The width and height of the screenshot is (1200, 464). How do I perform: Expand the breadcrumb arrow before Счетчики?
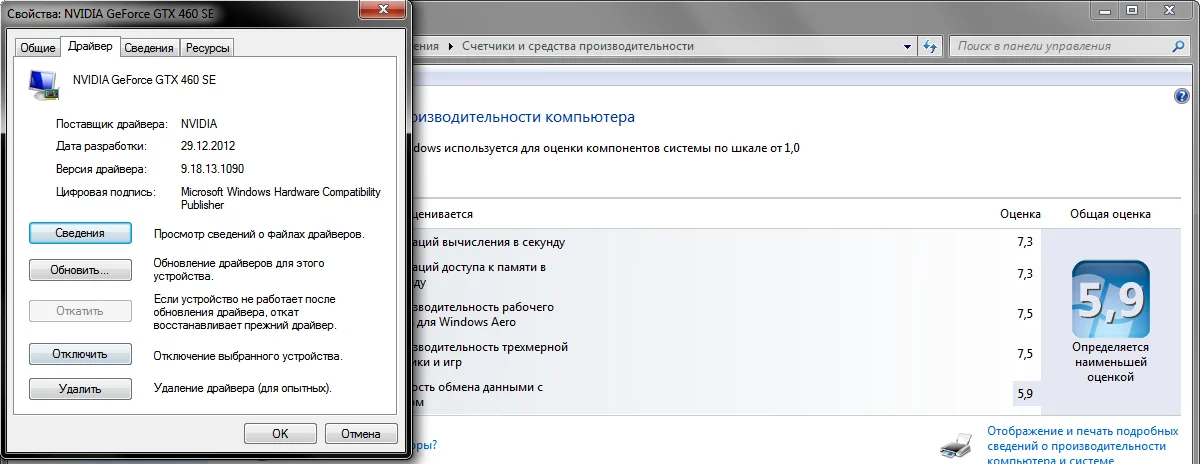tap(450, 46)
